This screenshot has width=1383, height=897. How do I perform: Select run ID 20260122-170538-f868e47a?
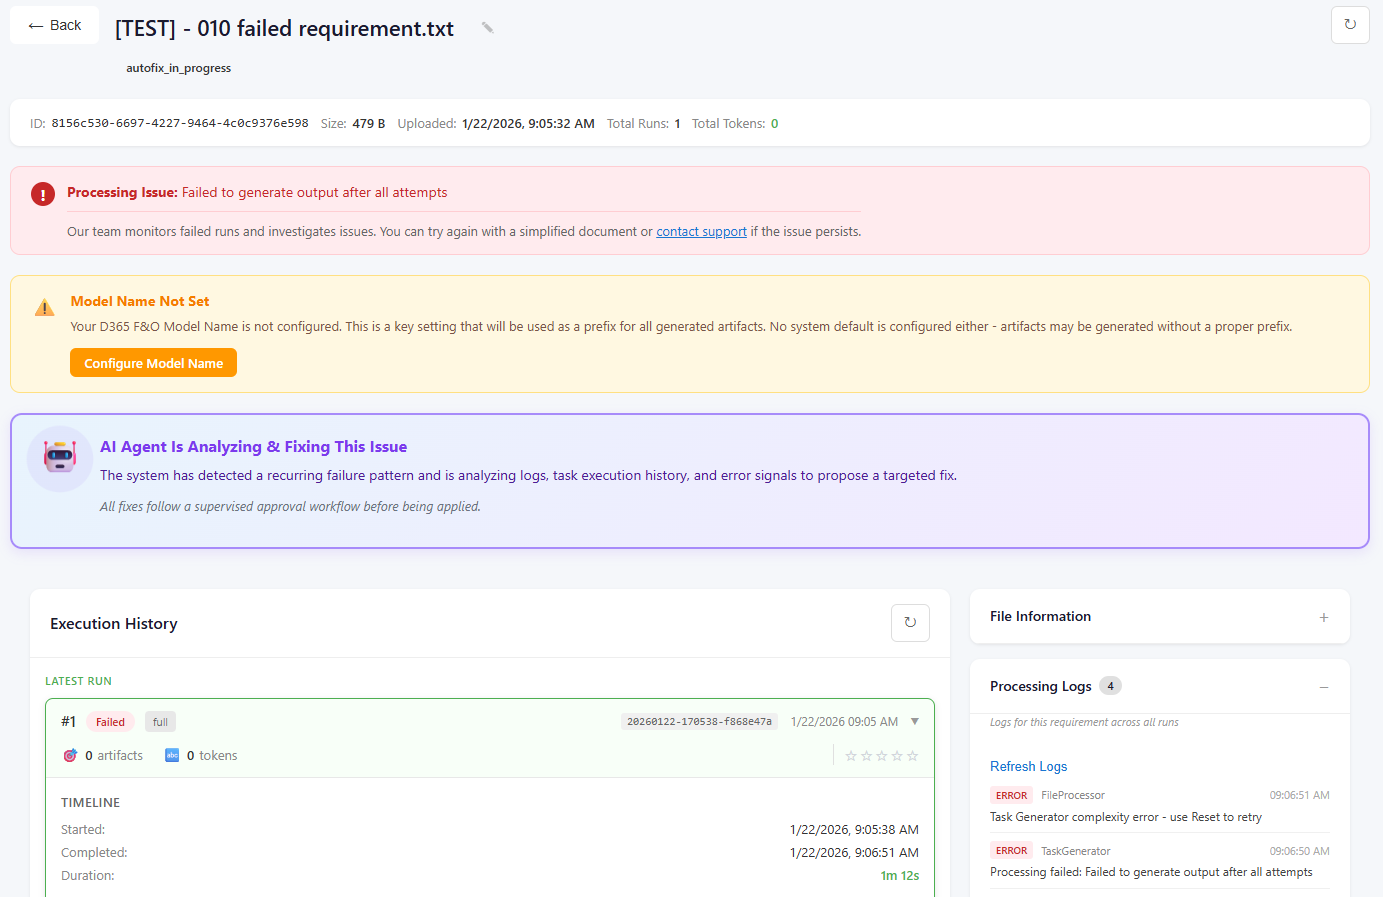699,721
